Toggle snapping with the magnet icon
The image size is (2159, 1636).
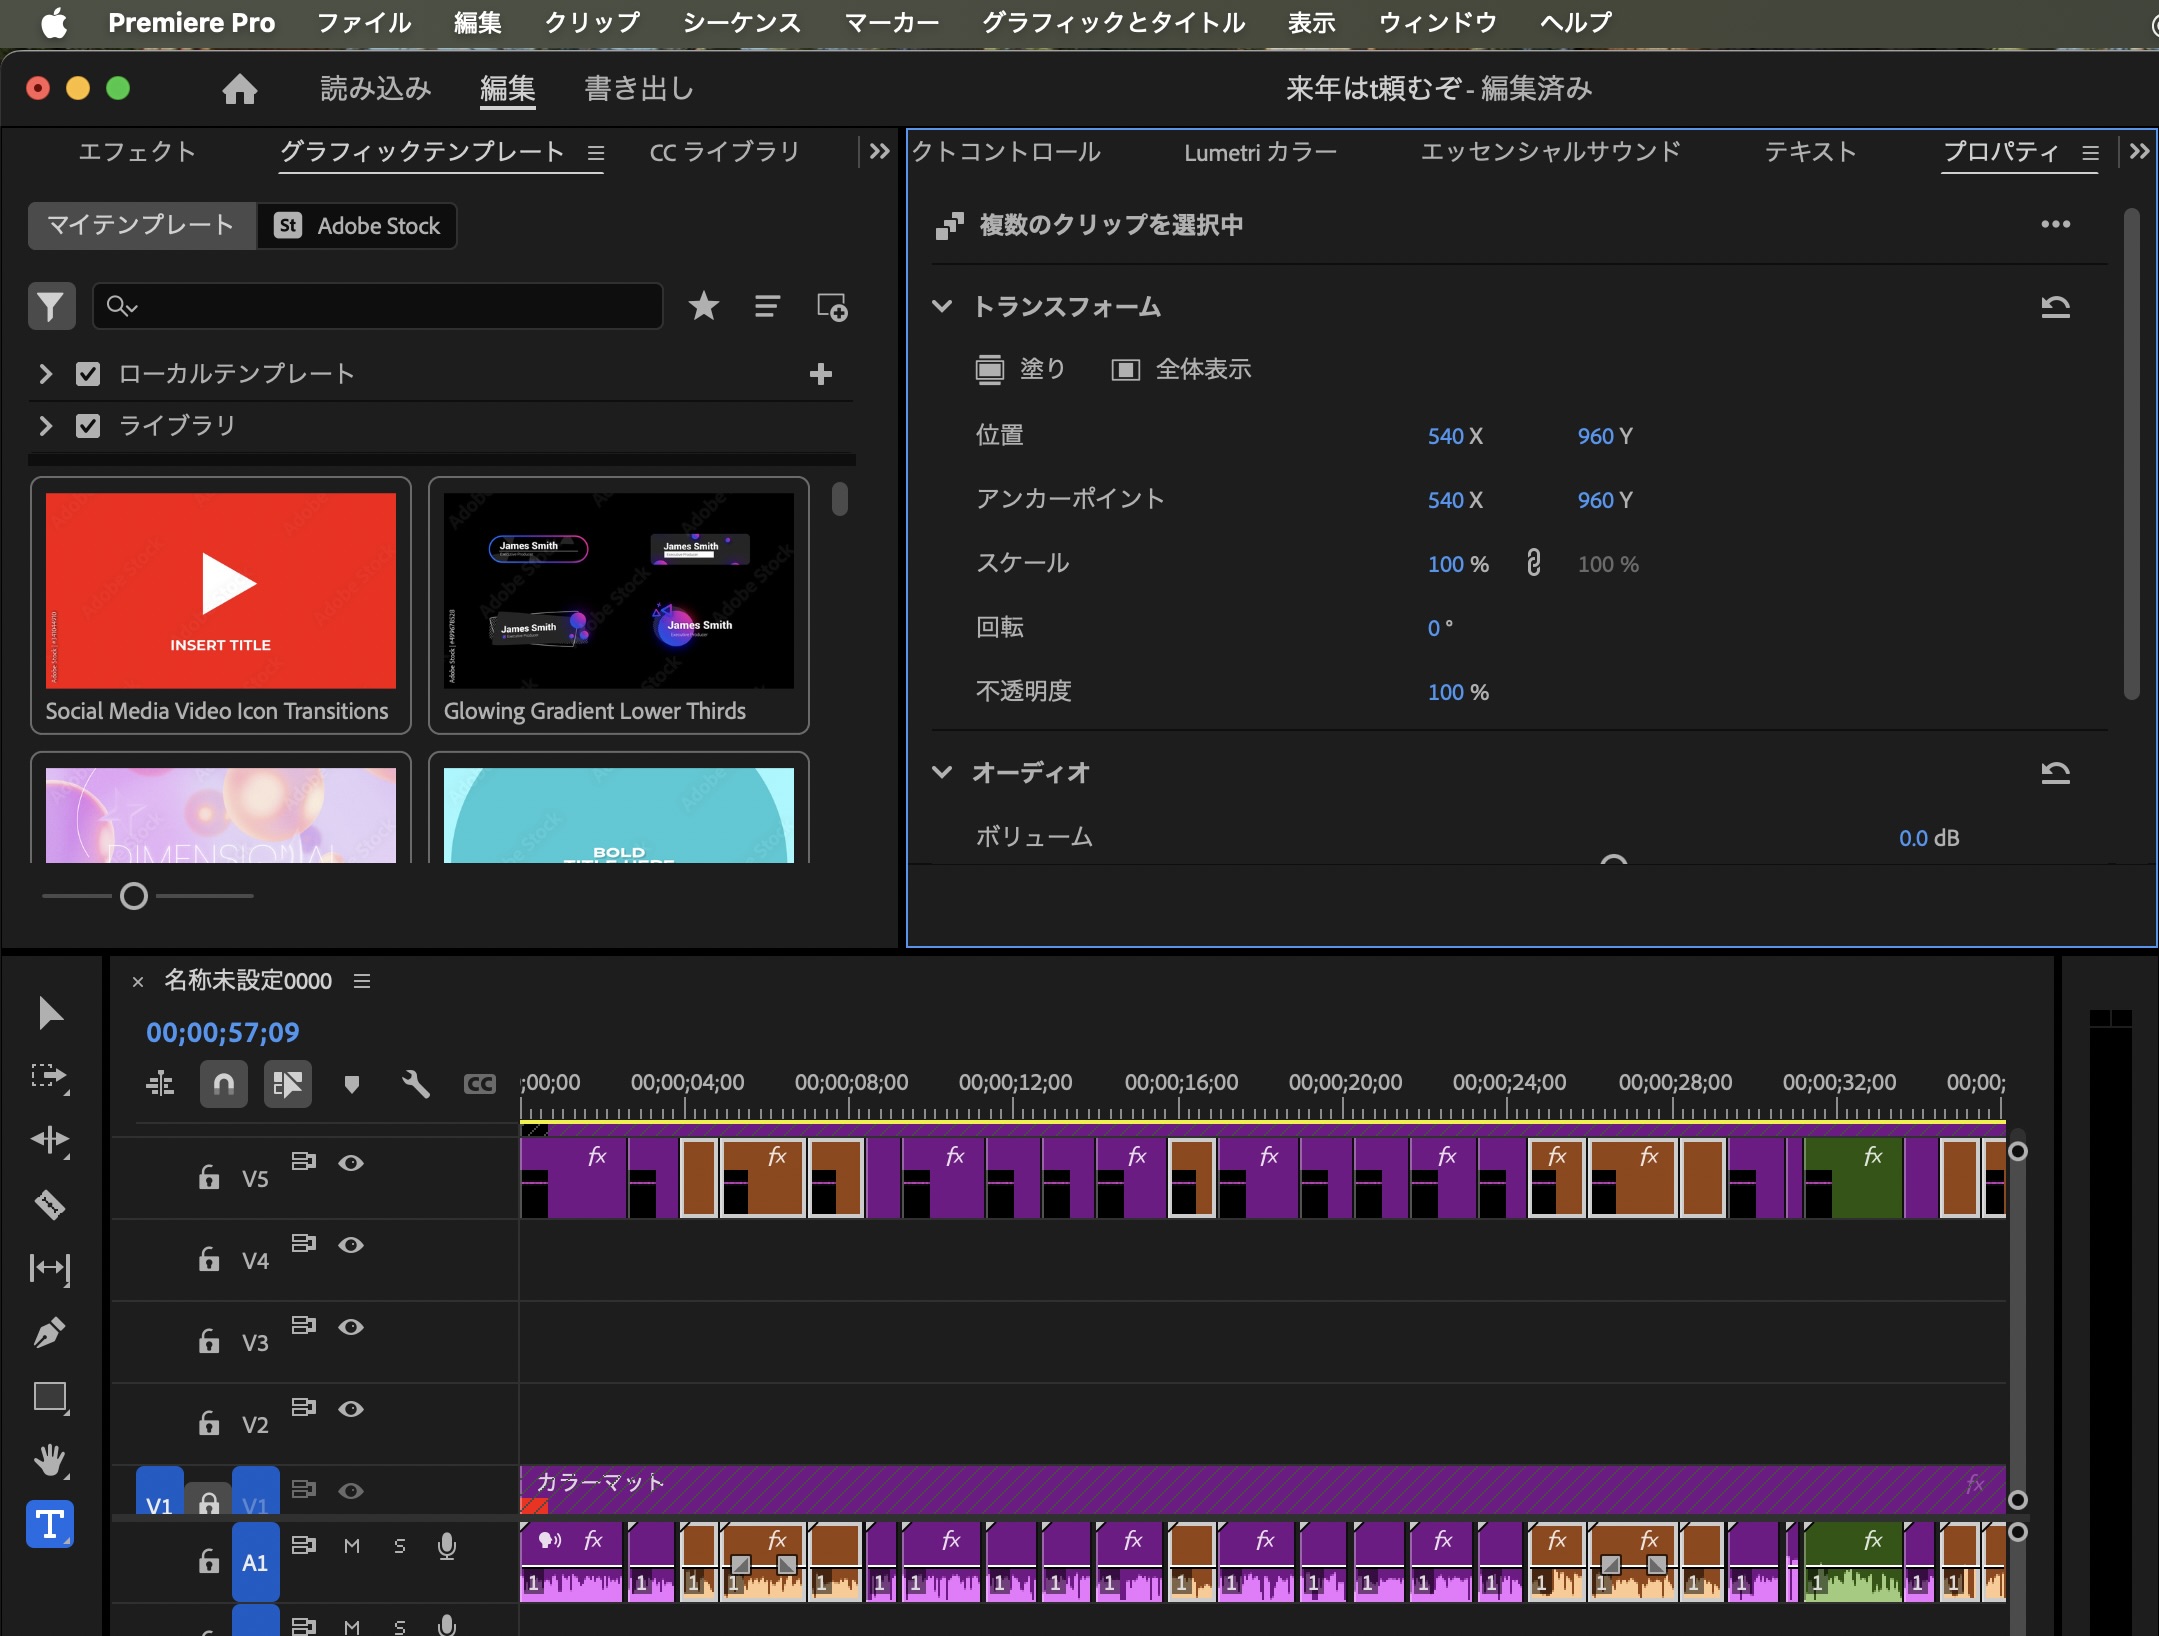click(223, 1083)
